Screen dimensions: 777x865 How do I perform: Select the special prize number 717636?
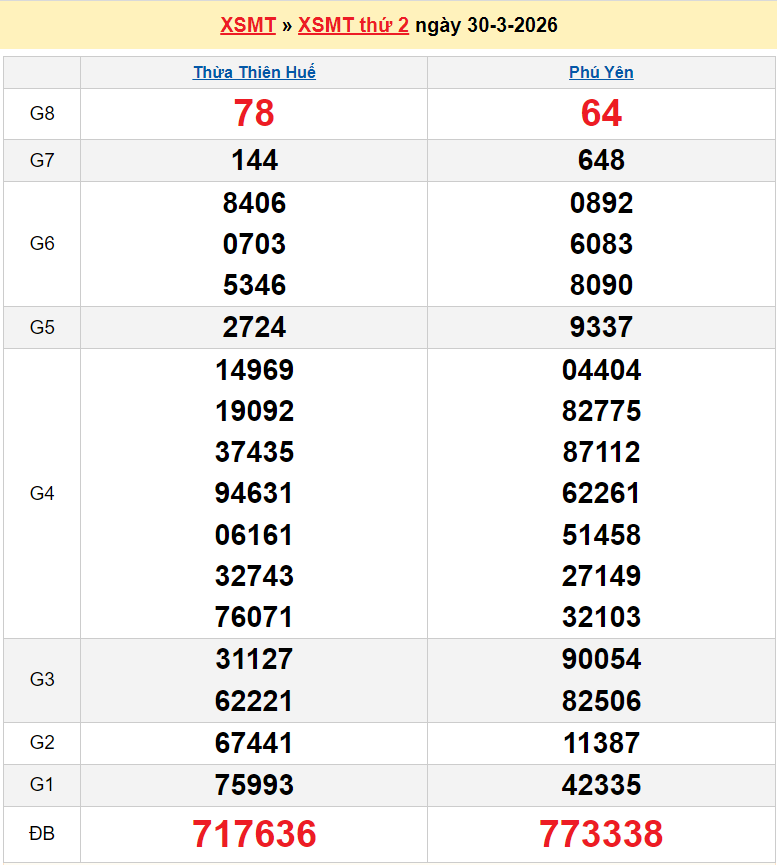coord(254,834)
